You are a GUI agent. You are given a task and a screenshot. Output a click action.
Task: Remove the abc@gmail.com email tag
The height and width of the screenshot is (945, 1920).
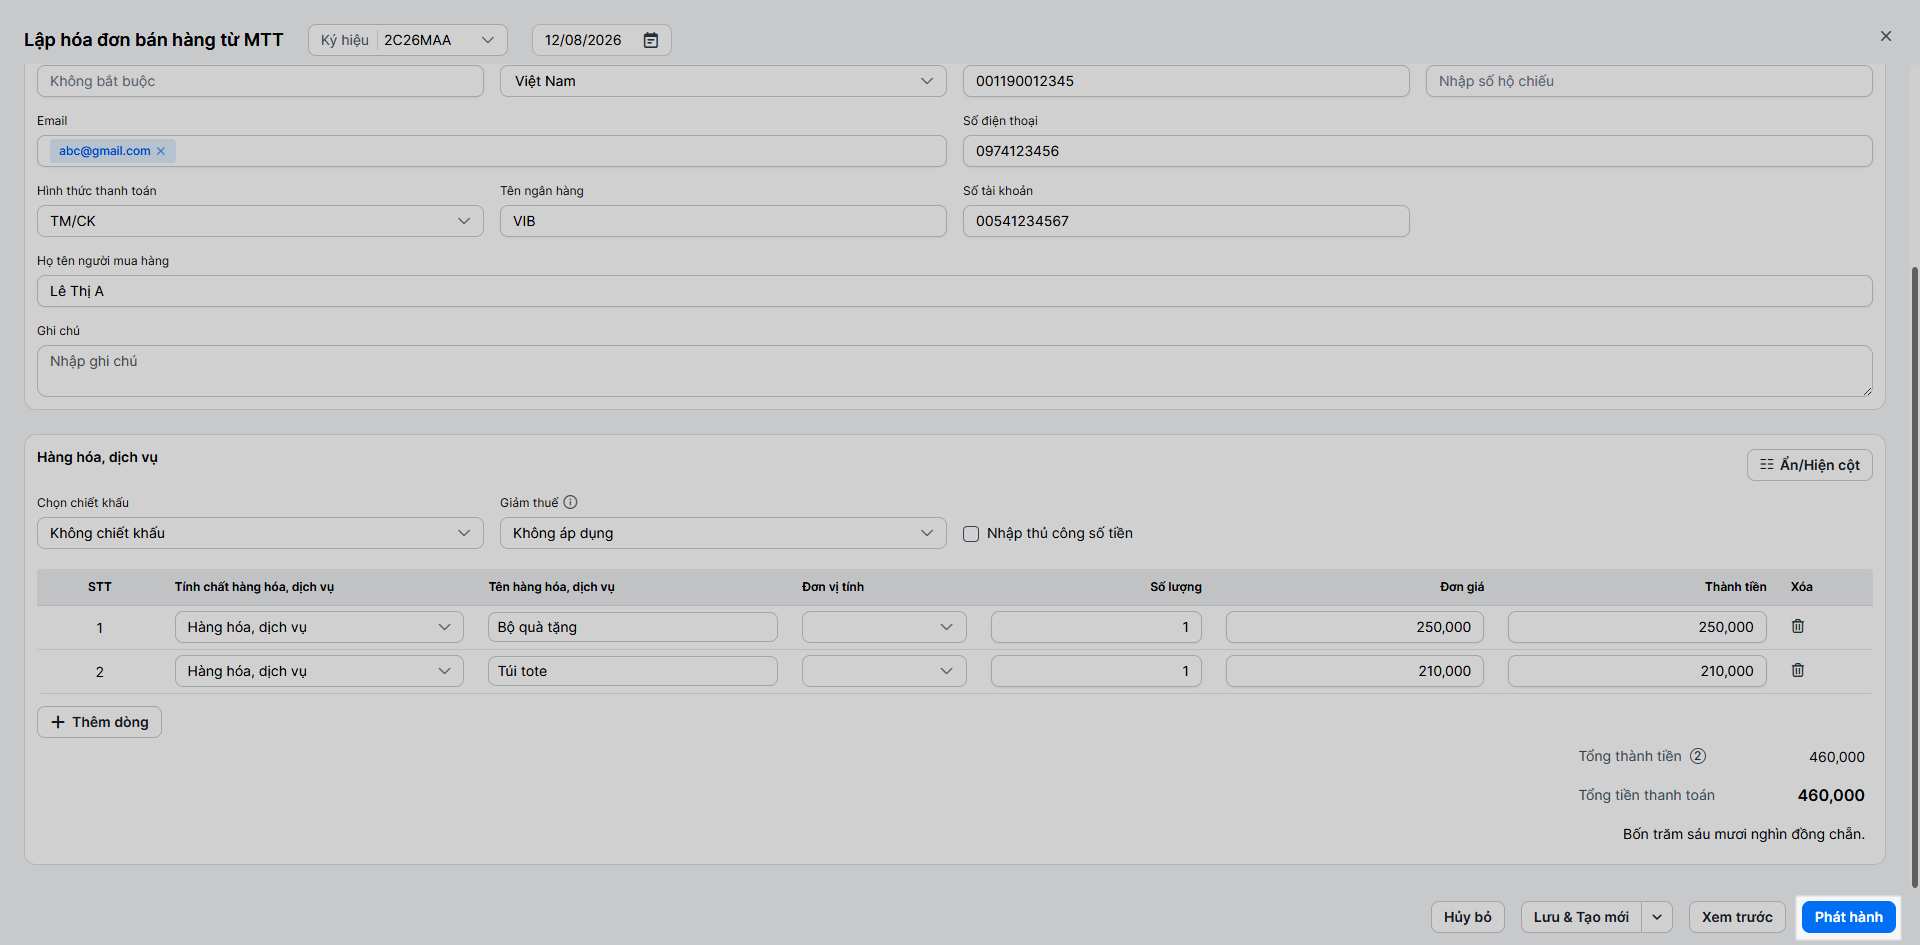[161, 151]
